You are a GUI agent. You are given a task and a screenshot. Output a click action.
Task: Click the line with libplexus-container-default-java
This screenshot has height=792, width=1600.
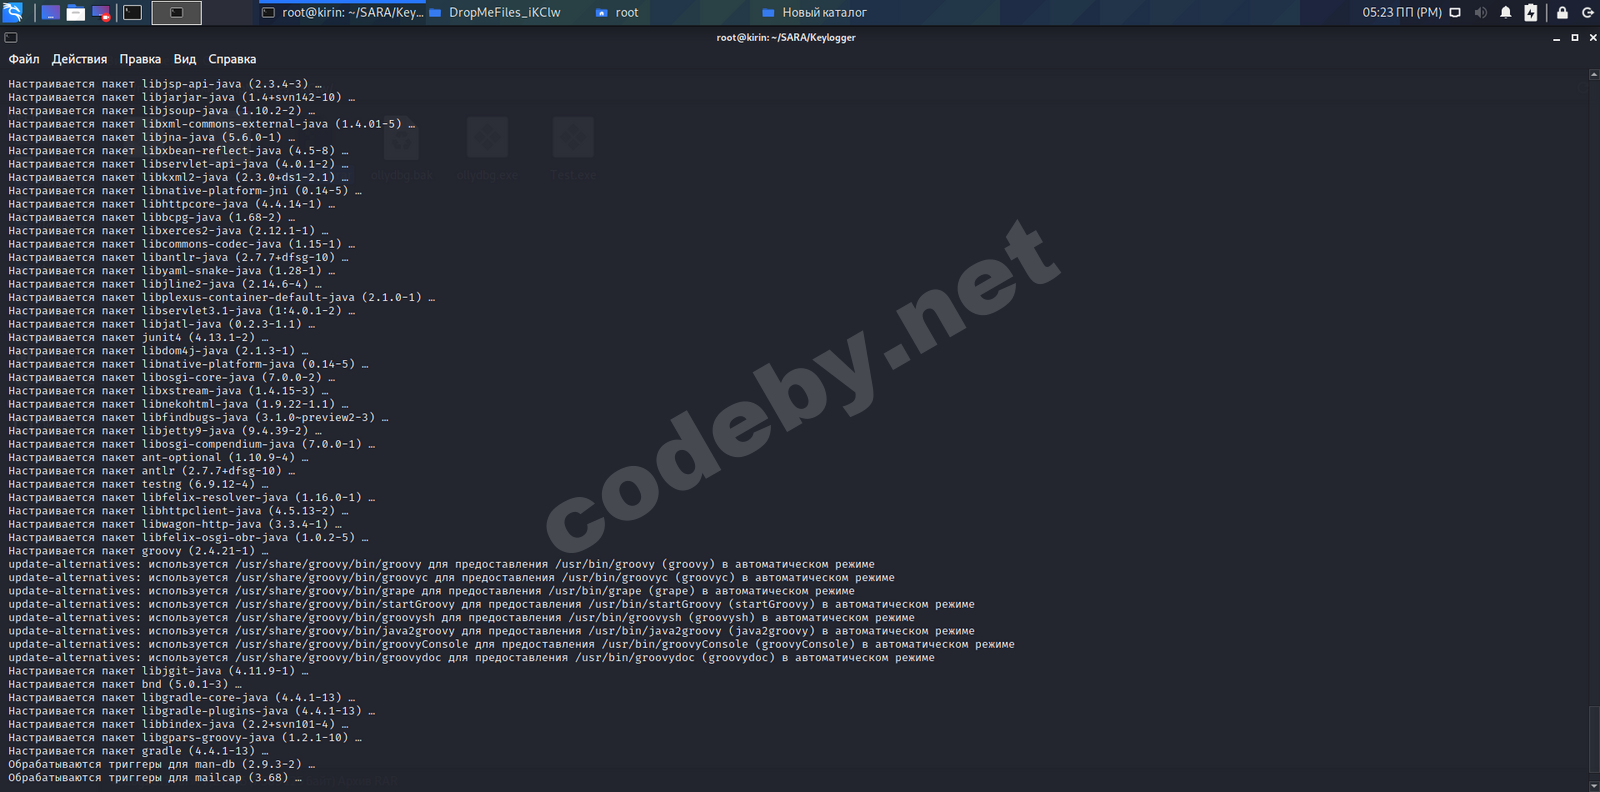pos(221,298)
